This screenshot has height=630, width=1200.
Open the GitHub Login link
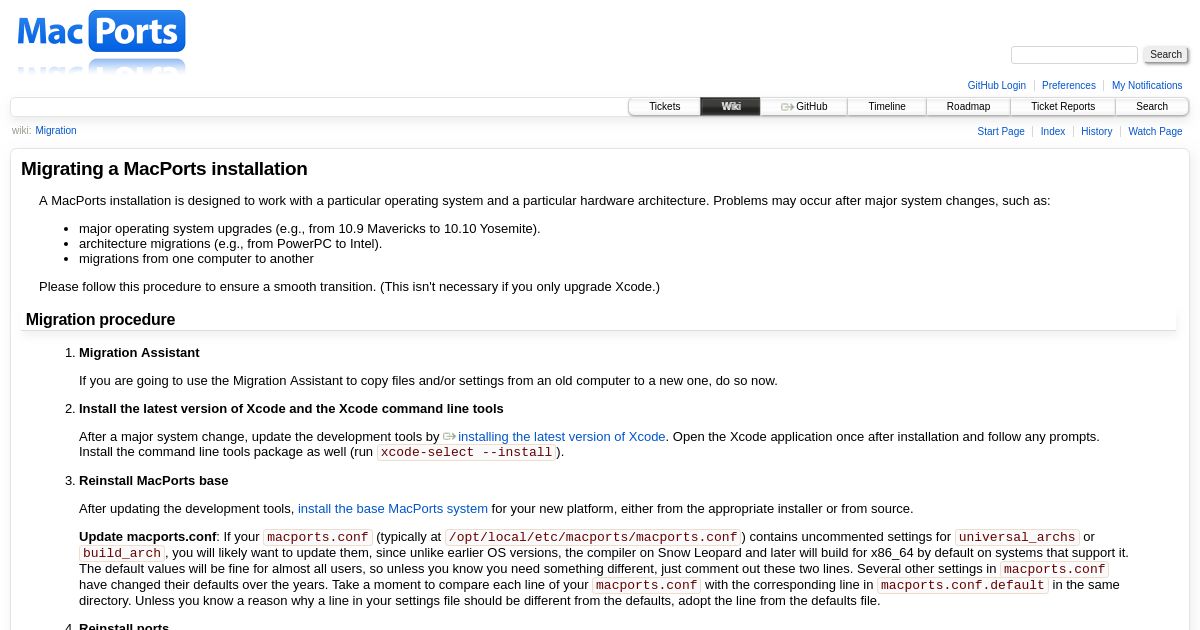[x=996, y=86]
